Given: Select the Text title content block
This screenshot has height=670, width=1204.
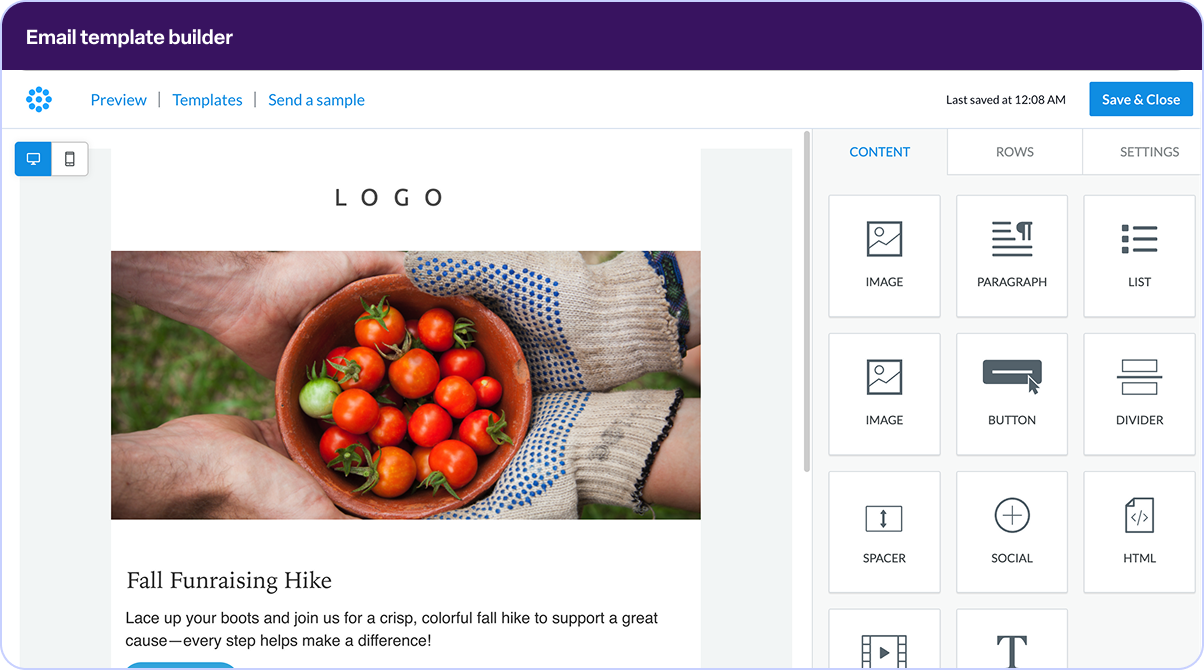Looking at the screenshot, I should (x=1011, y=645).
